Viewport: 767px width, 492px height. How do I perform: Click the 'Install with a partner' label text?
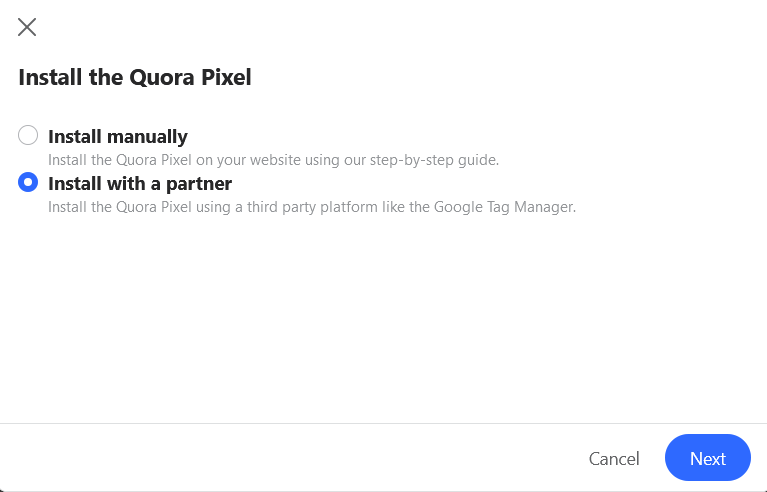click(x=140, y=183)
